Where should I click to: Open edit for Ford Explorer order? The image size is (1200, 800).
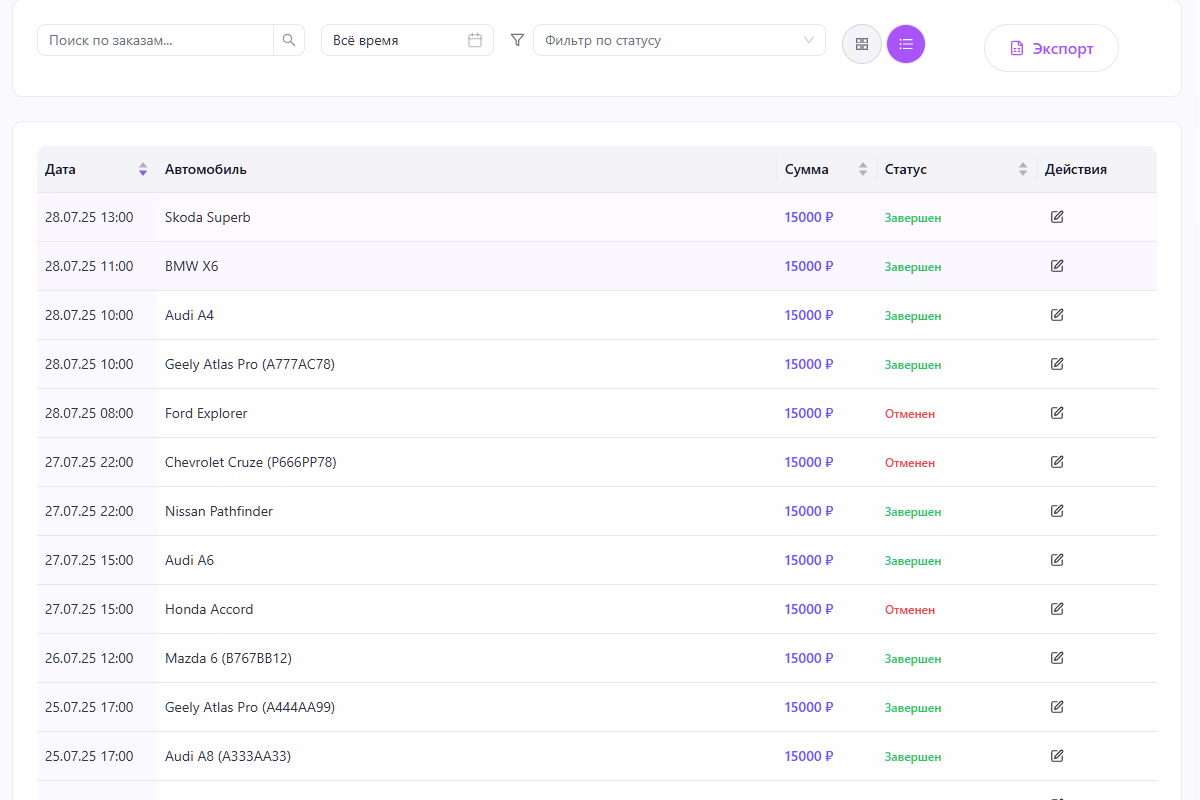coord(1057,413)
